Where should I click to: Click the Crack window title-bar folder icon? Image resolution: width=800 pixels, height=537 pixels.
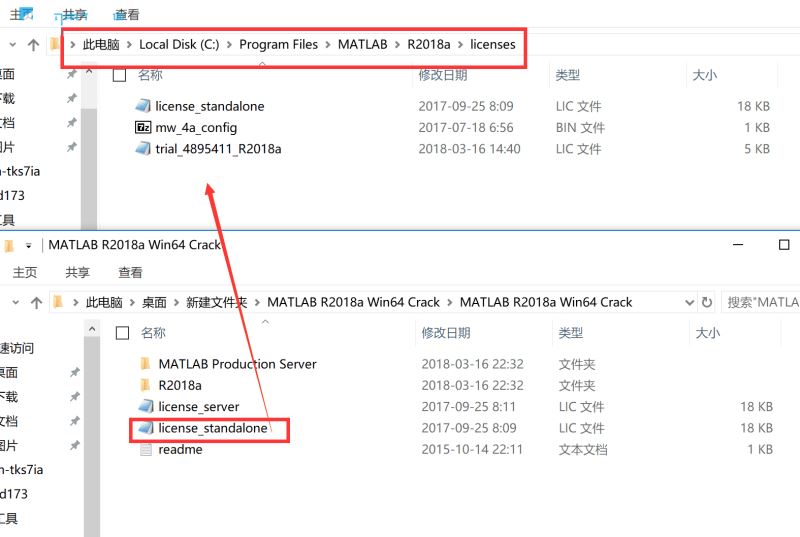click(9, 246)
